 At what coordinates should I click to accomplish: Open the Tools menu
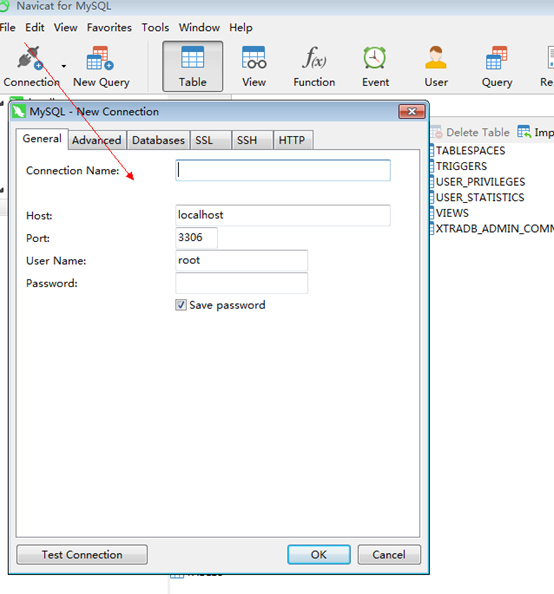(155, 28)
